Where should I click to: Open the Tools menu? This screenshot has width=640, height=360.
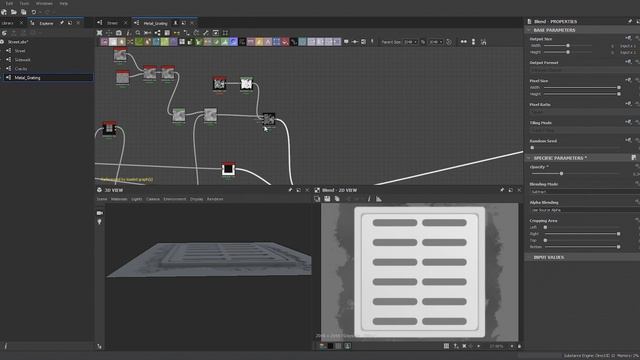(24, 3)
